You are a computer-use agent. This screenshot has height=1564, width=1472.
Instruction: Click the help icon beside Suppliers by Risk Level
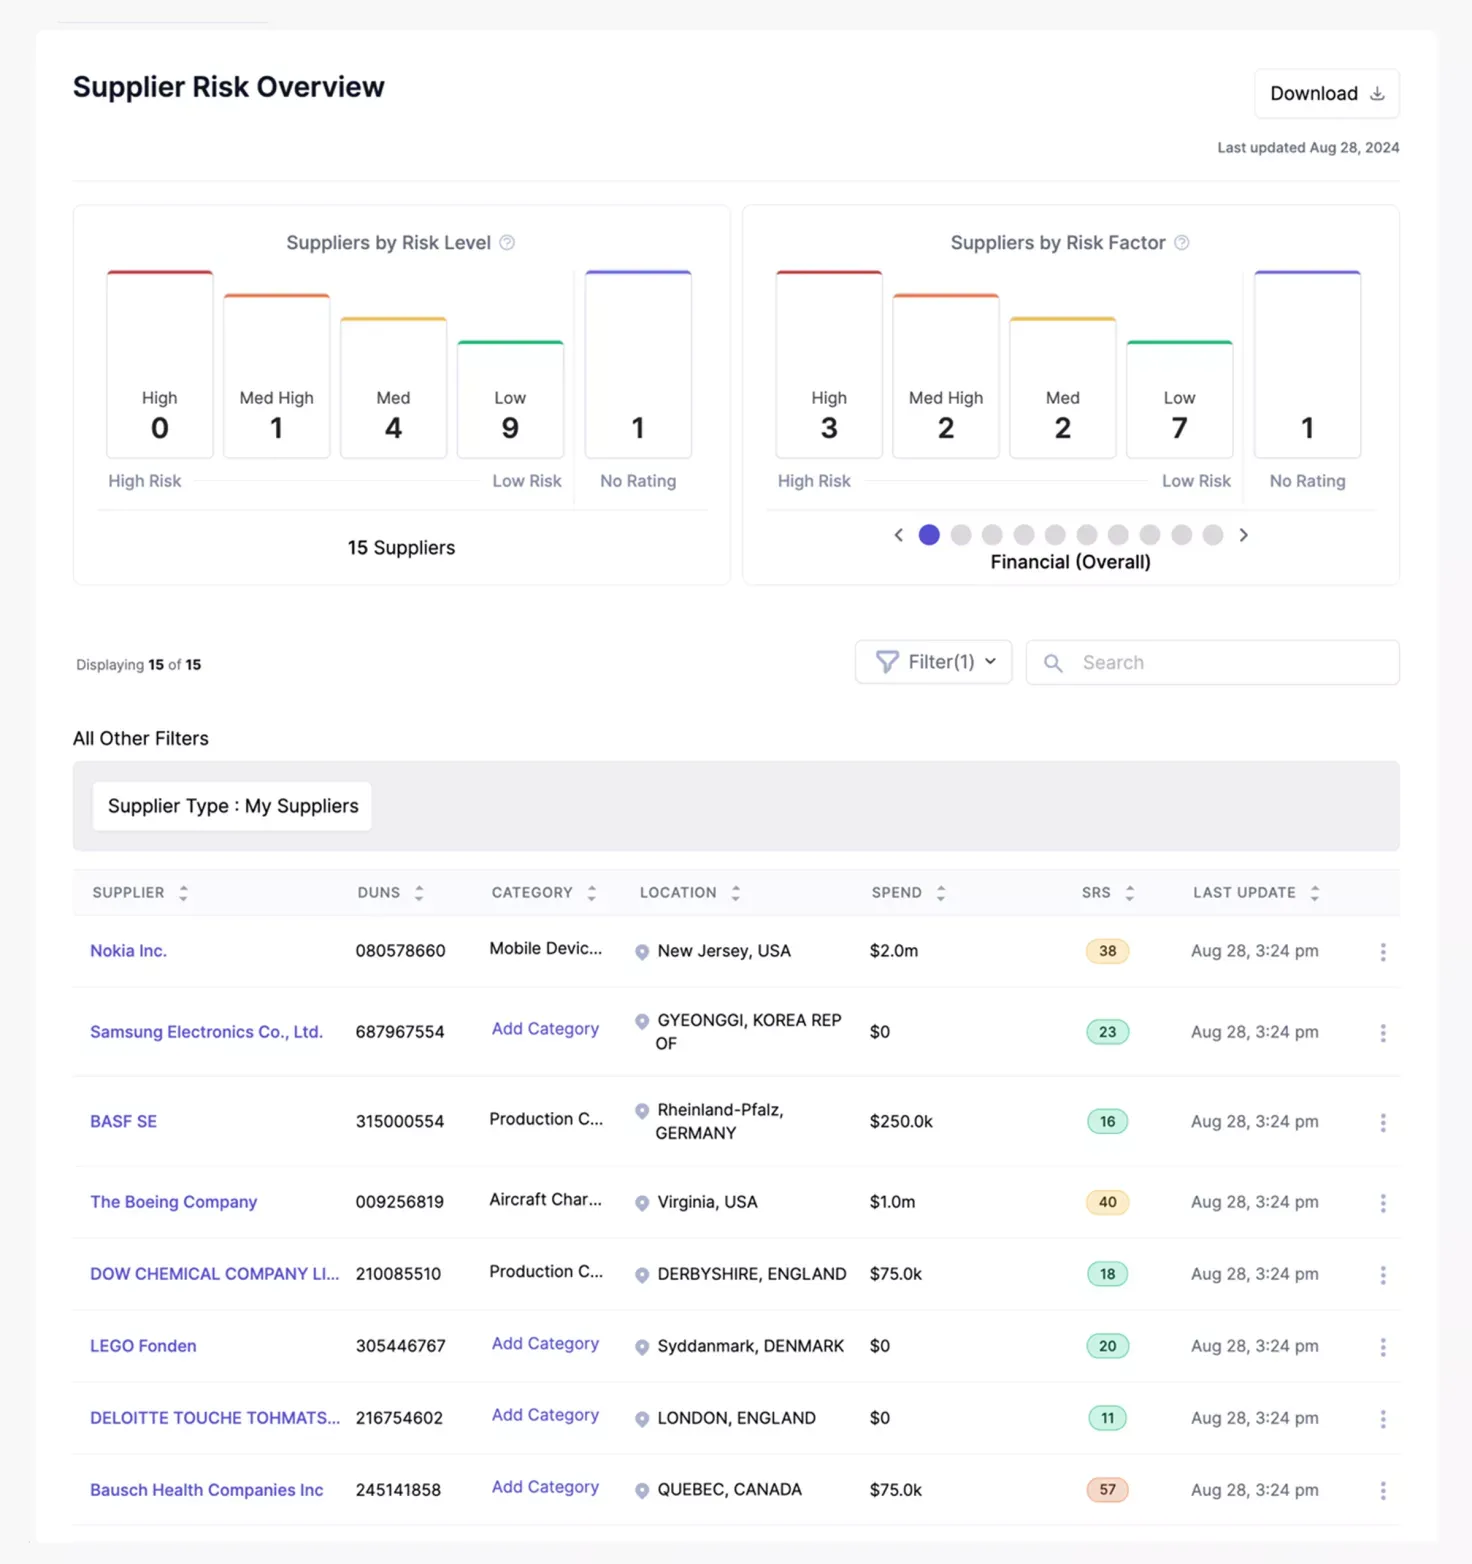pyautogui.click(x=507, y=243)
